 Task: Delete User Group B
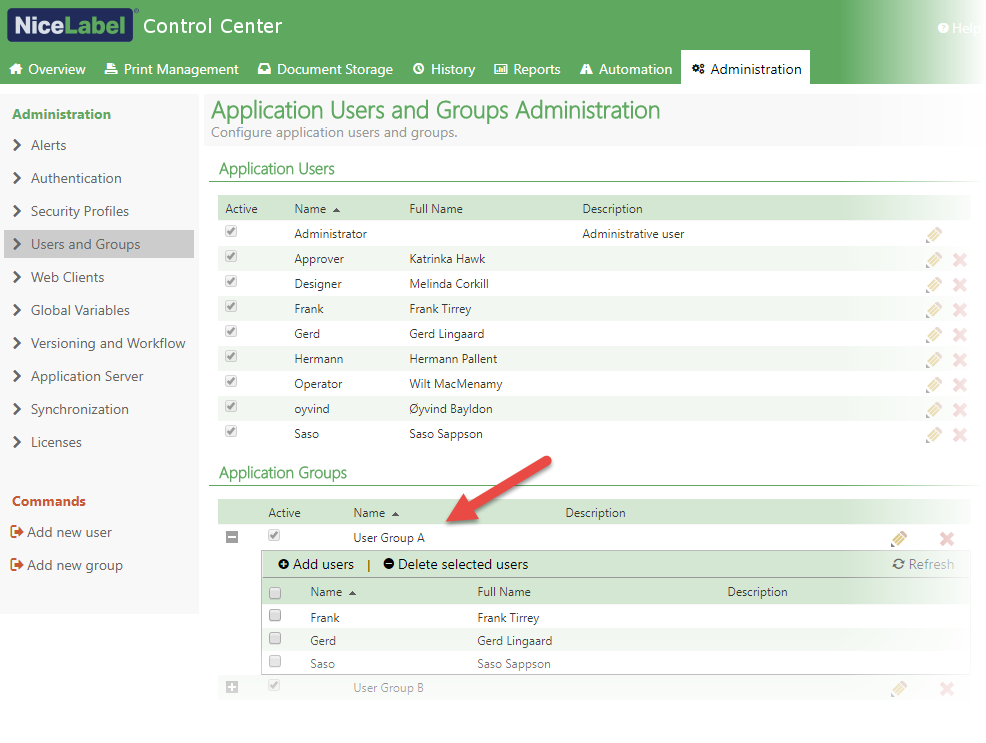tap(946, 689)
